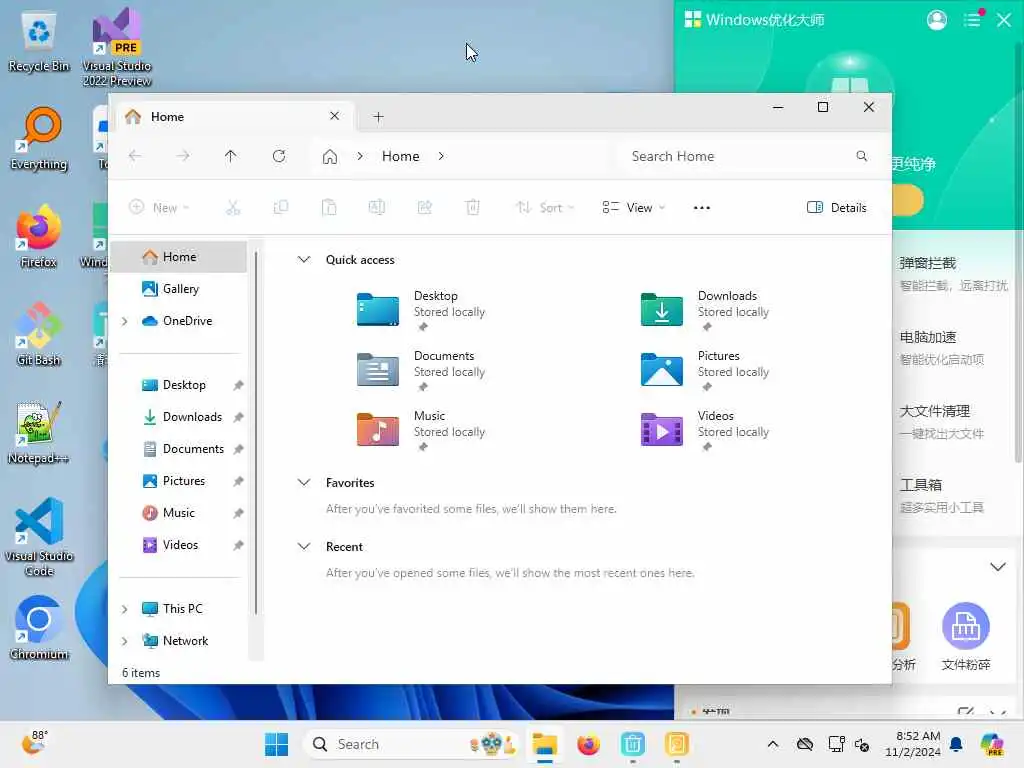Click the Delete trash icon in toolbar
This screenshot has height=768, width=1024.
pyautogui.click(x=473, y=208)
